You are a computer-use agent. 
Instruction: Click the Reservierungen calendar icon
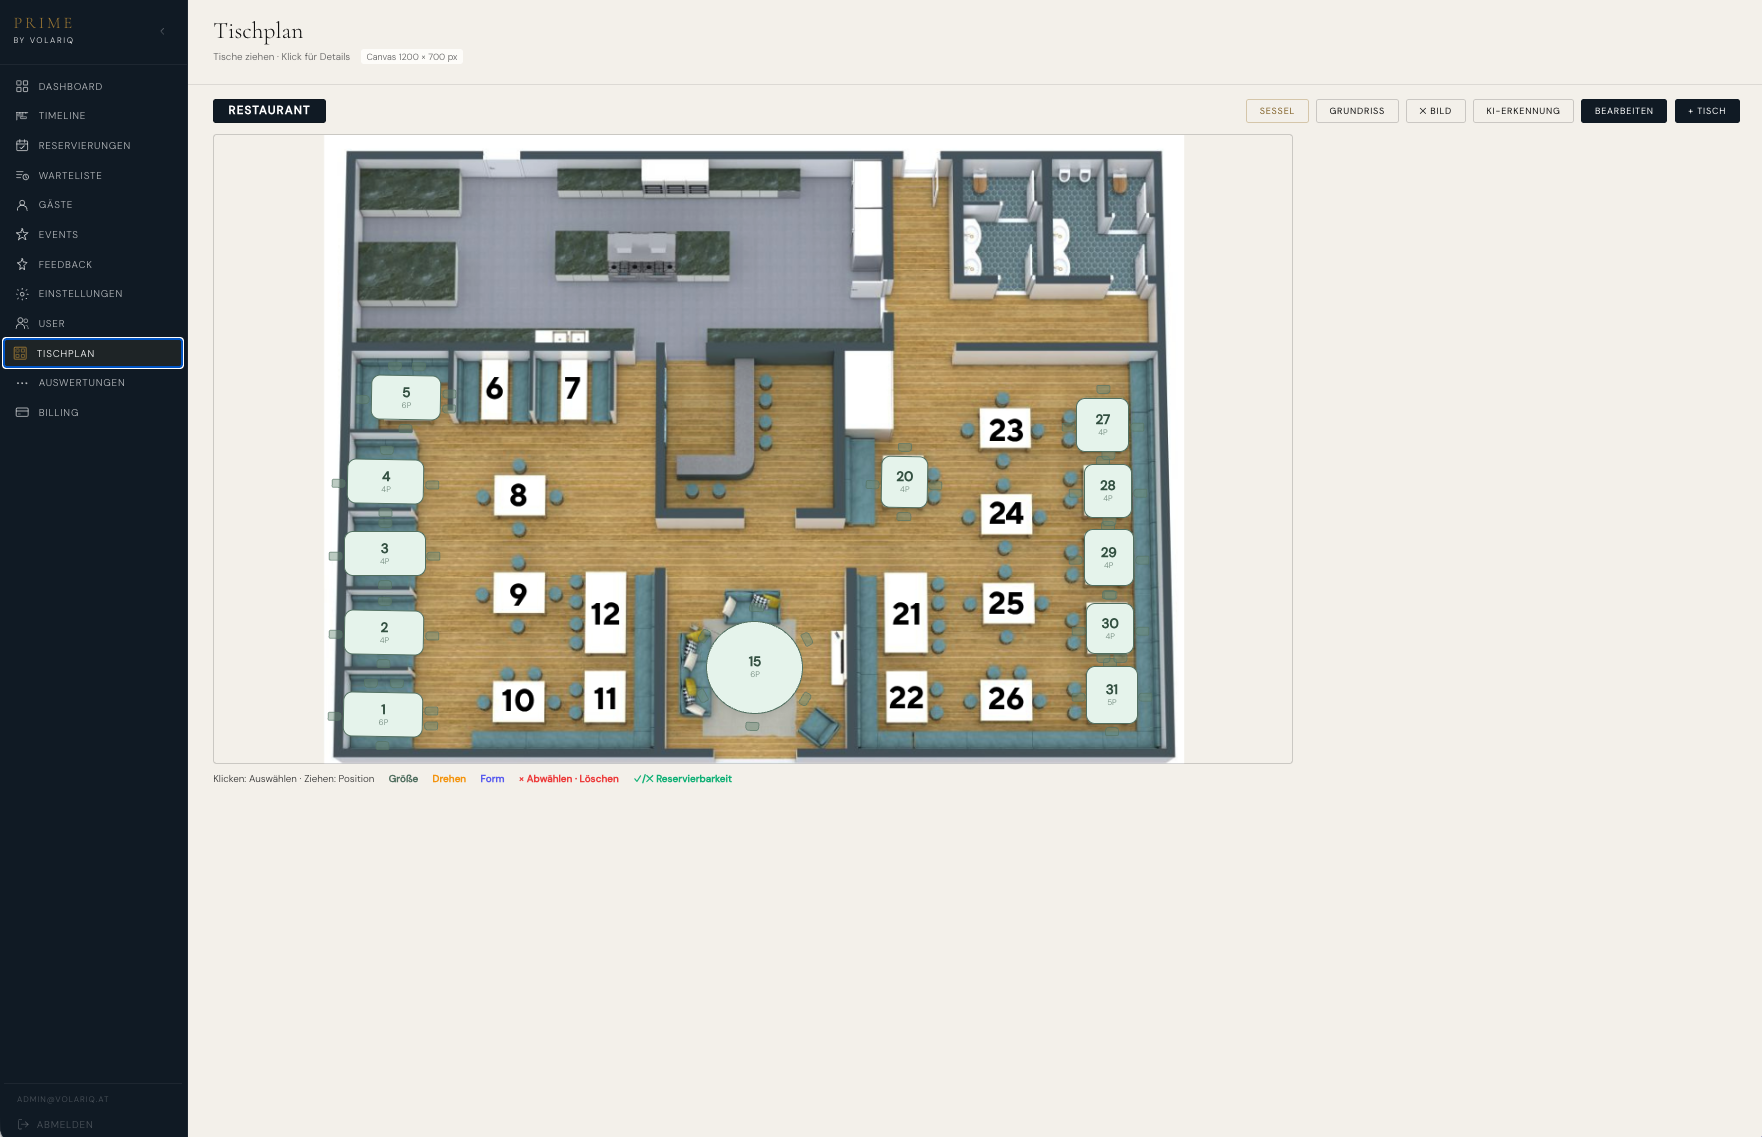22,146
